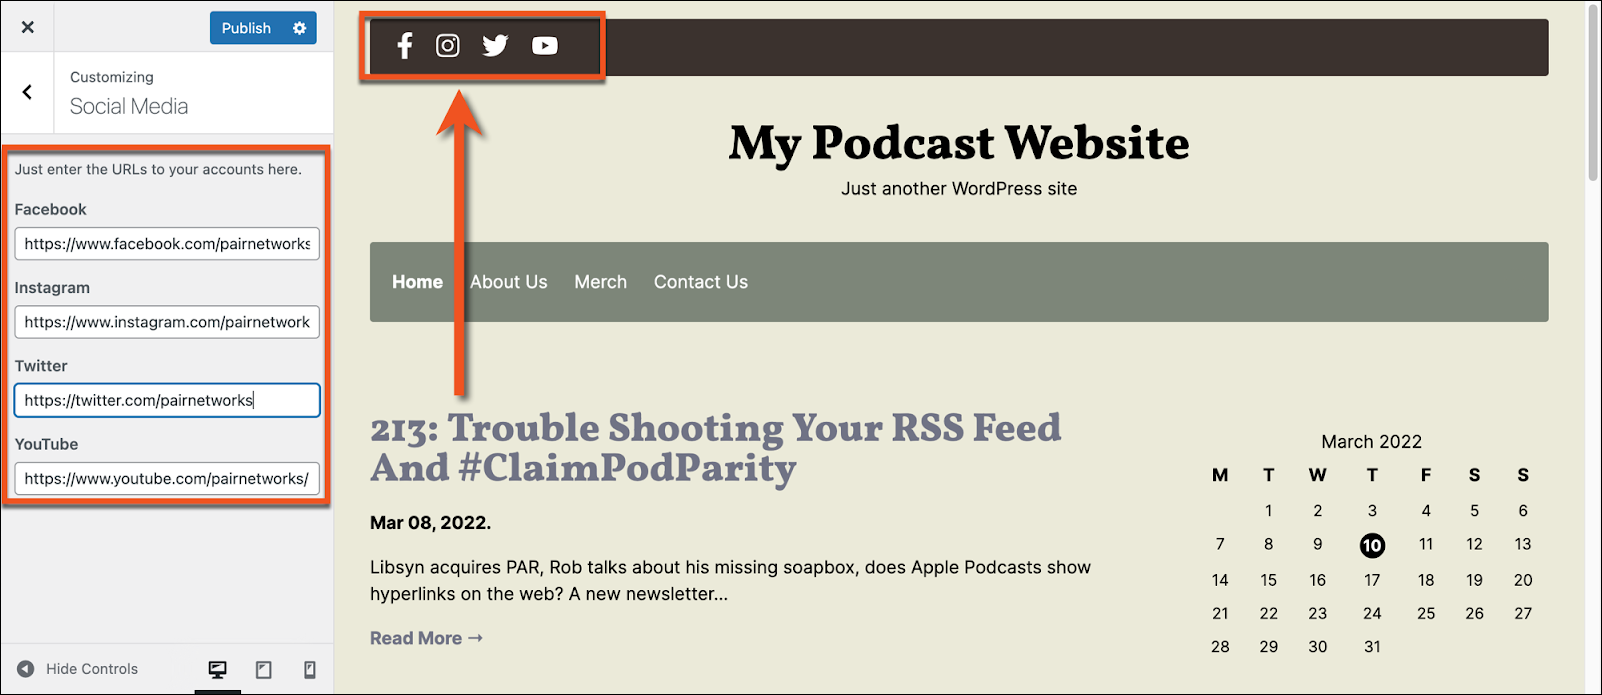Switch to desktop preview mode
Screen dimensions: 1602x695
(x=217, y=670)
